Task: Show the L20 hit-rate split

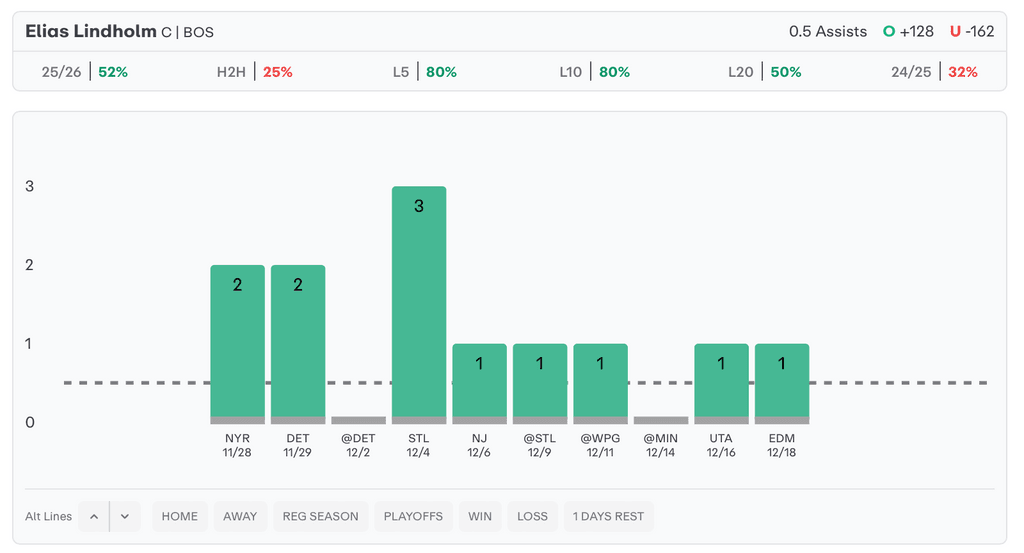Action: tap(764, 72)
